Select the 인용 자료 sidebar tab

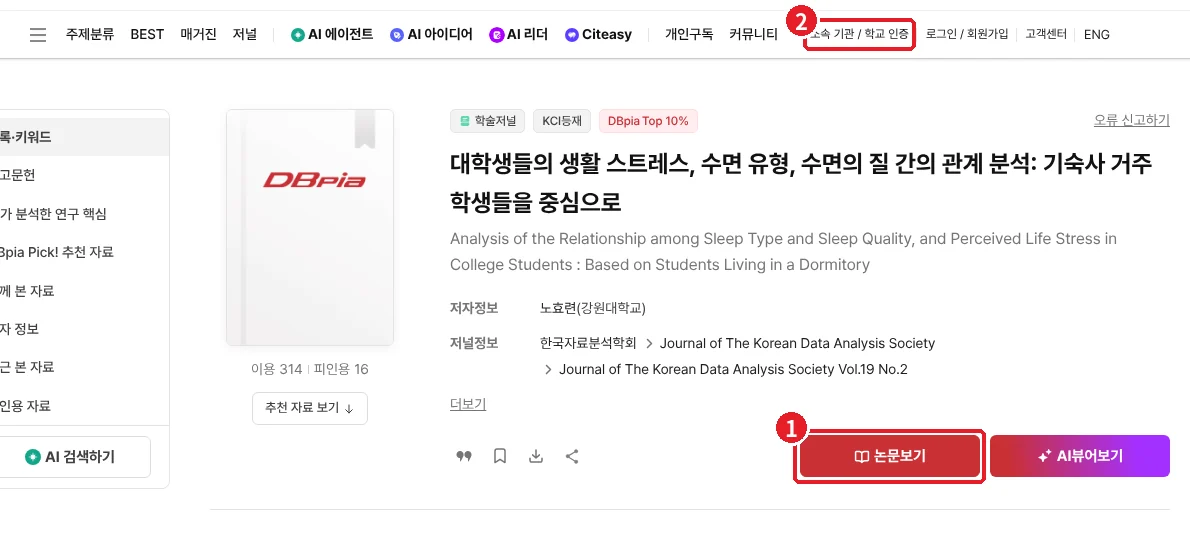click(84, 405)
